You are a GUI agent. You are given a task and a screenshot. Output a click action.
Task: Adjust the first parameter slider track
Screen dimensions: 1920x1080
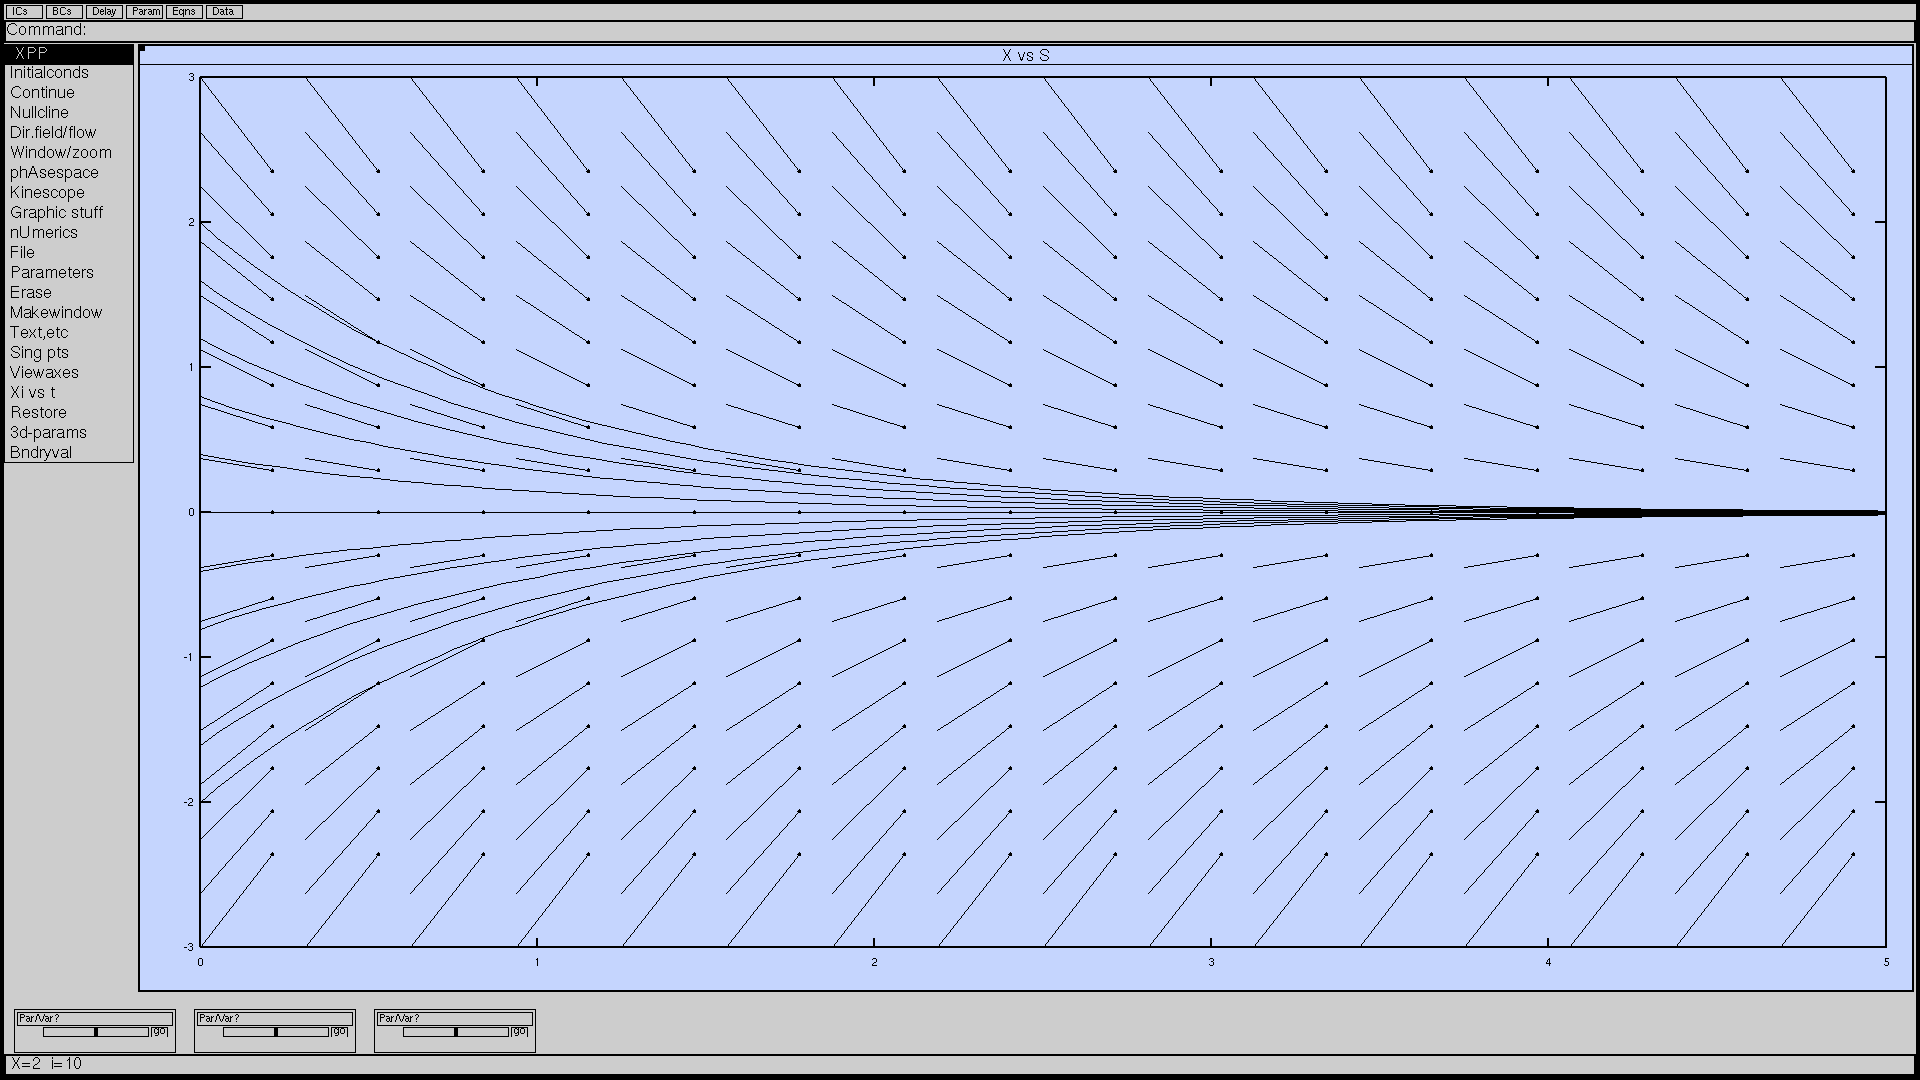tap(96, 1032)
